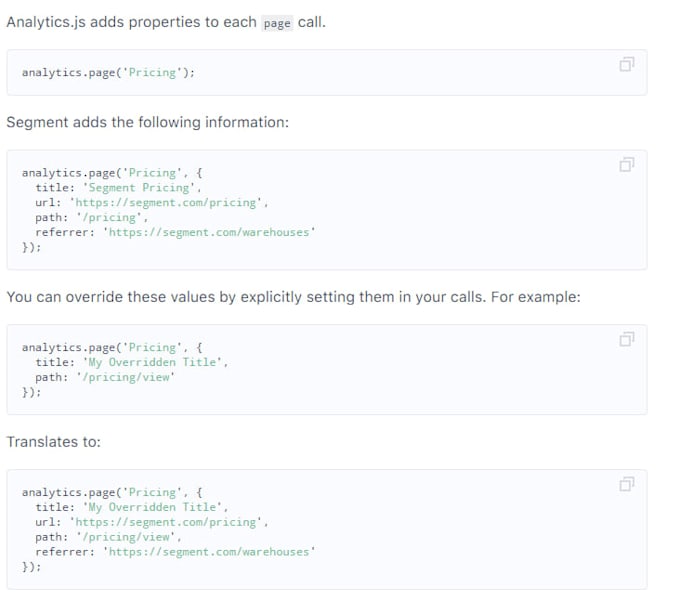
Task: Click 'Segment adds the following information' text
Action: coord(147,123)
